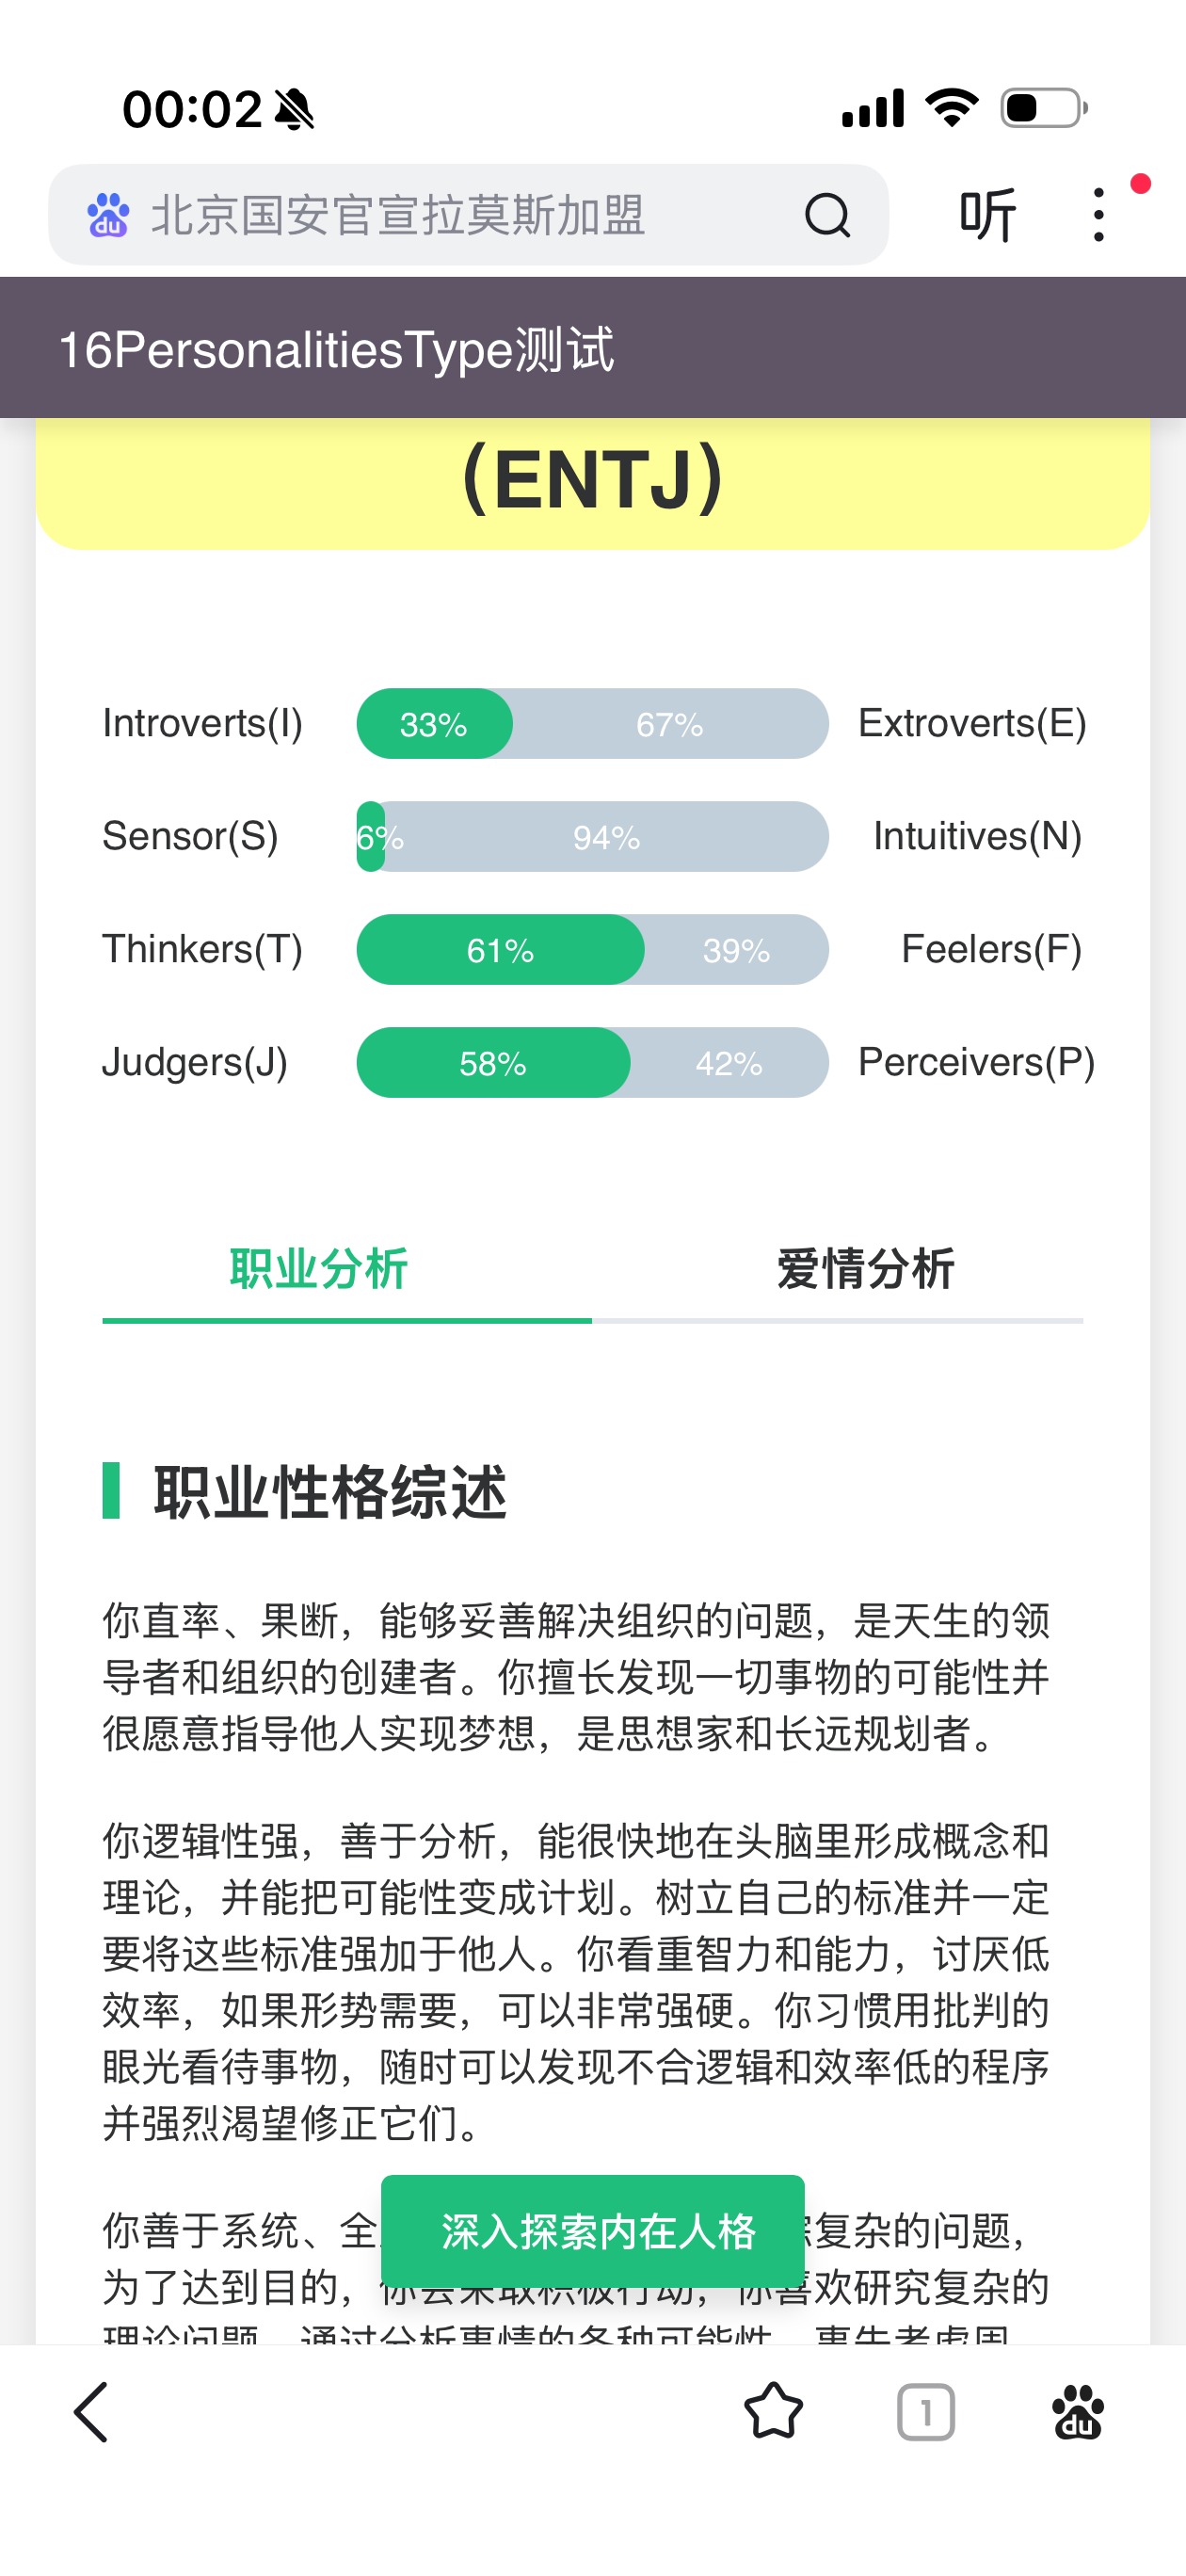Tap the 16PersonalitiesType测试 page title
1186x2576 pixels.
pyautogui.click(x=336, y=350)
